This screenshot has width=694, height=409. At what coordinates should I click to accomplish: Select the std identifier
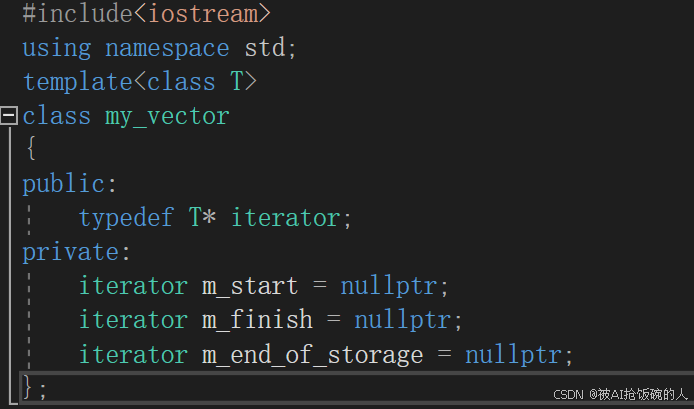coord(265,47)
